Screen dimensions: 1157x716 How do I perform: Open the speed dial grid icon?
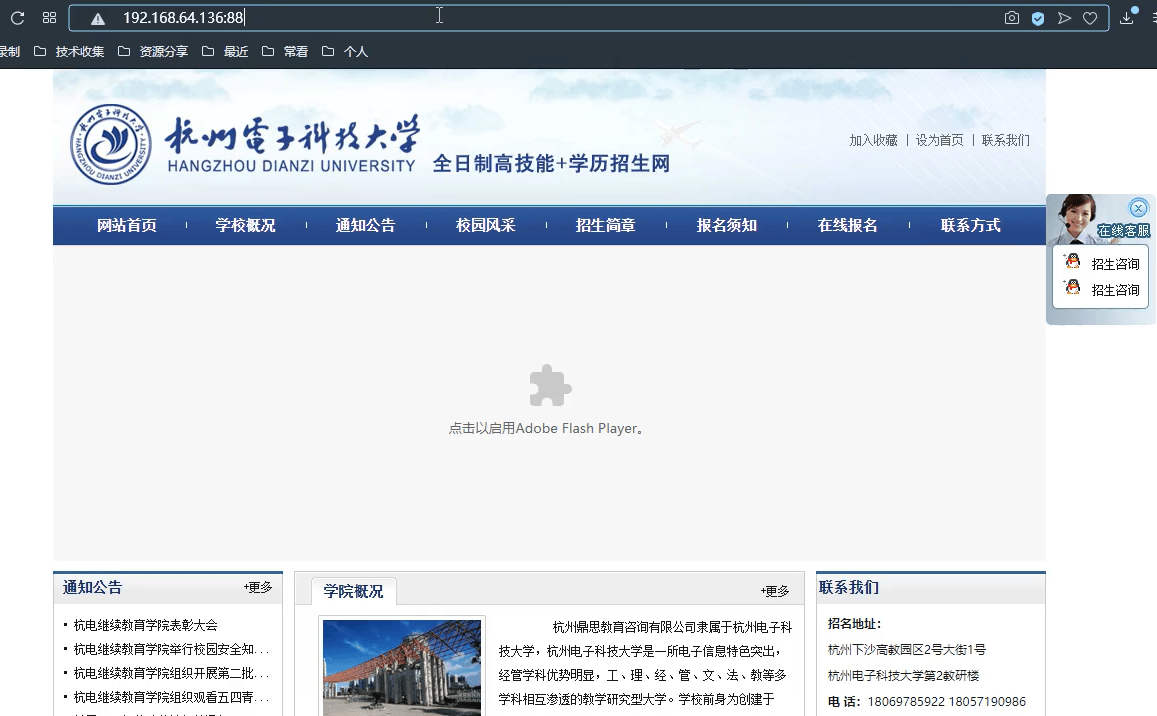click(x=49, y=18)
